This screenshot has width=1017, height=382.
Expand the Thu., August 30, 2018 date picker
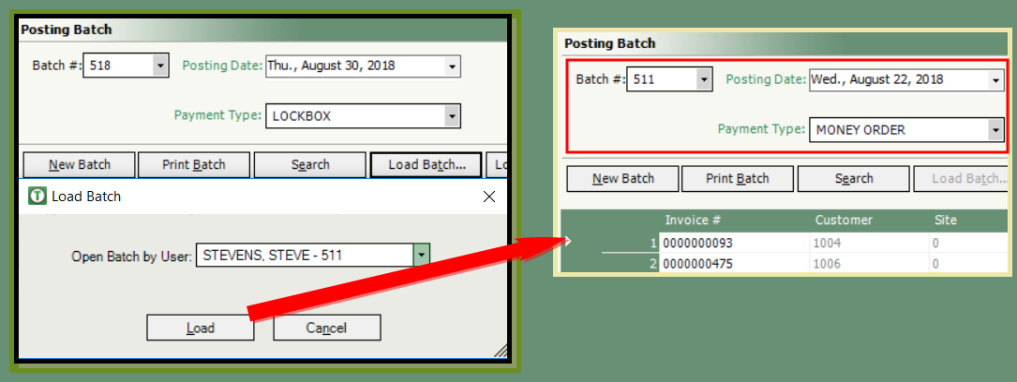(453, 67)
